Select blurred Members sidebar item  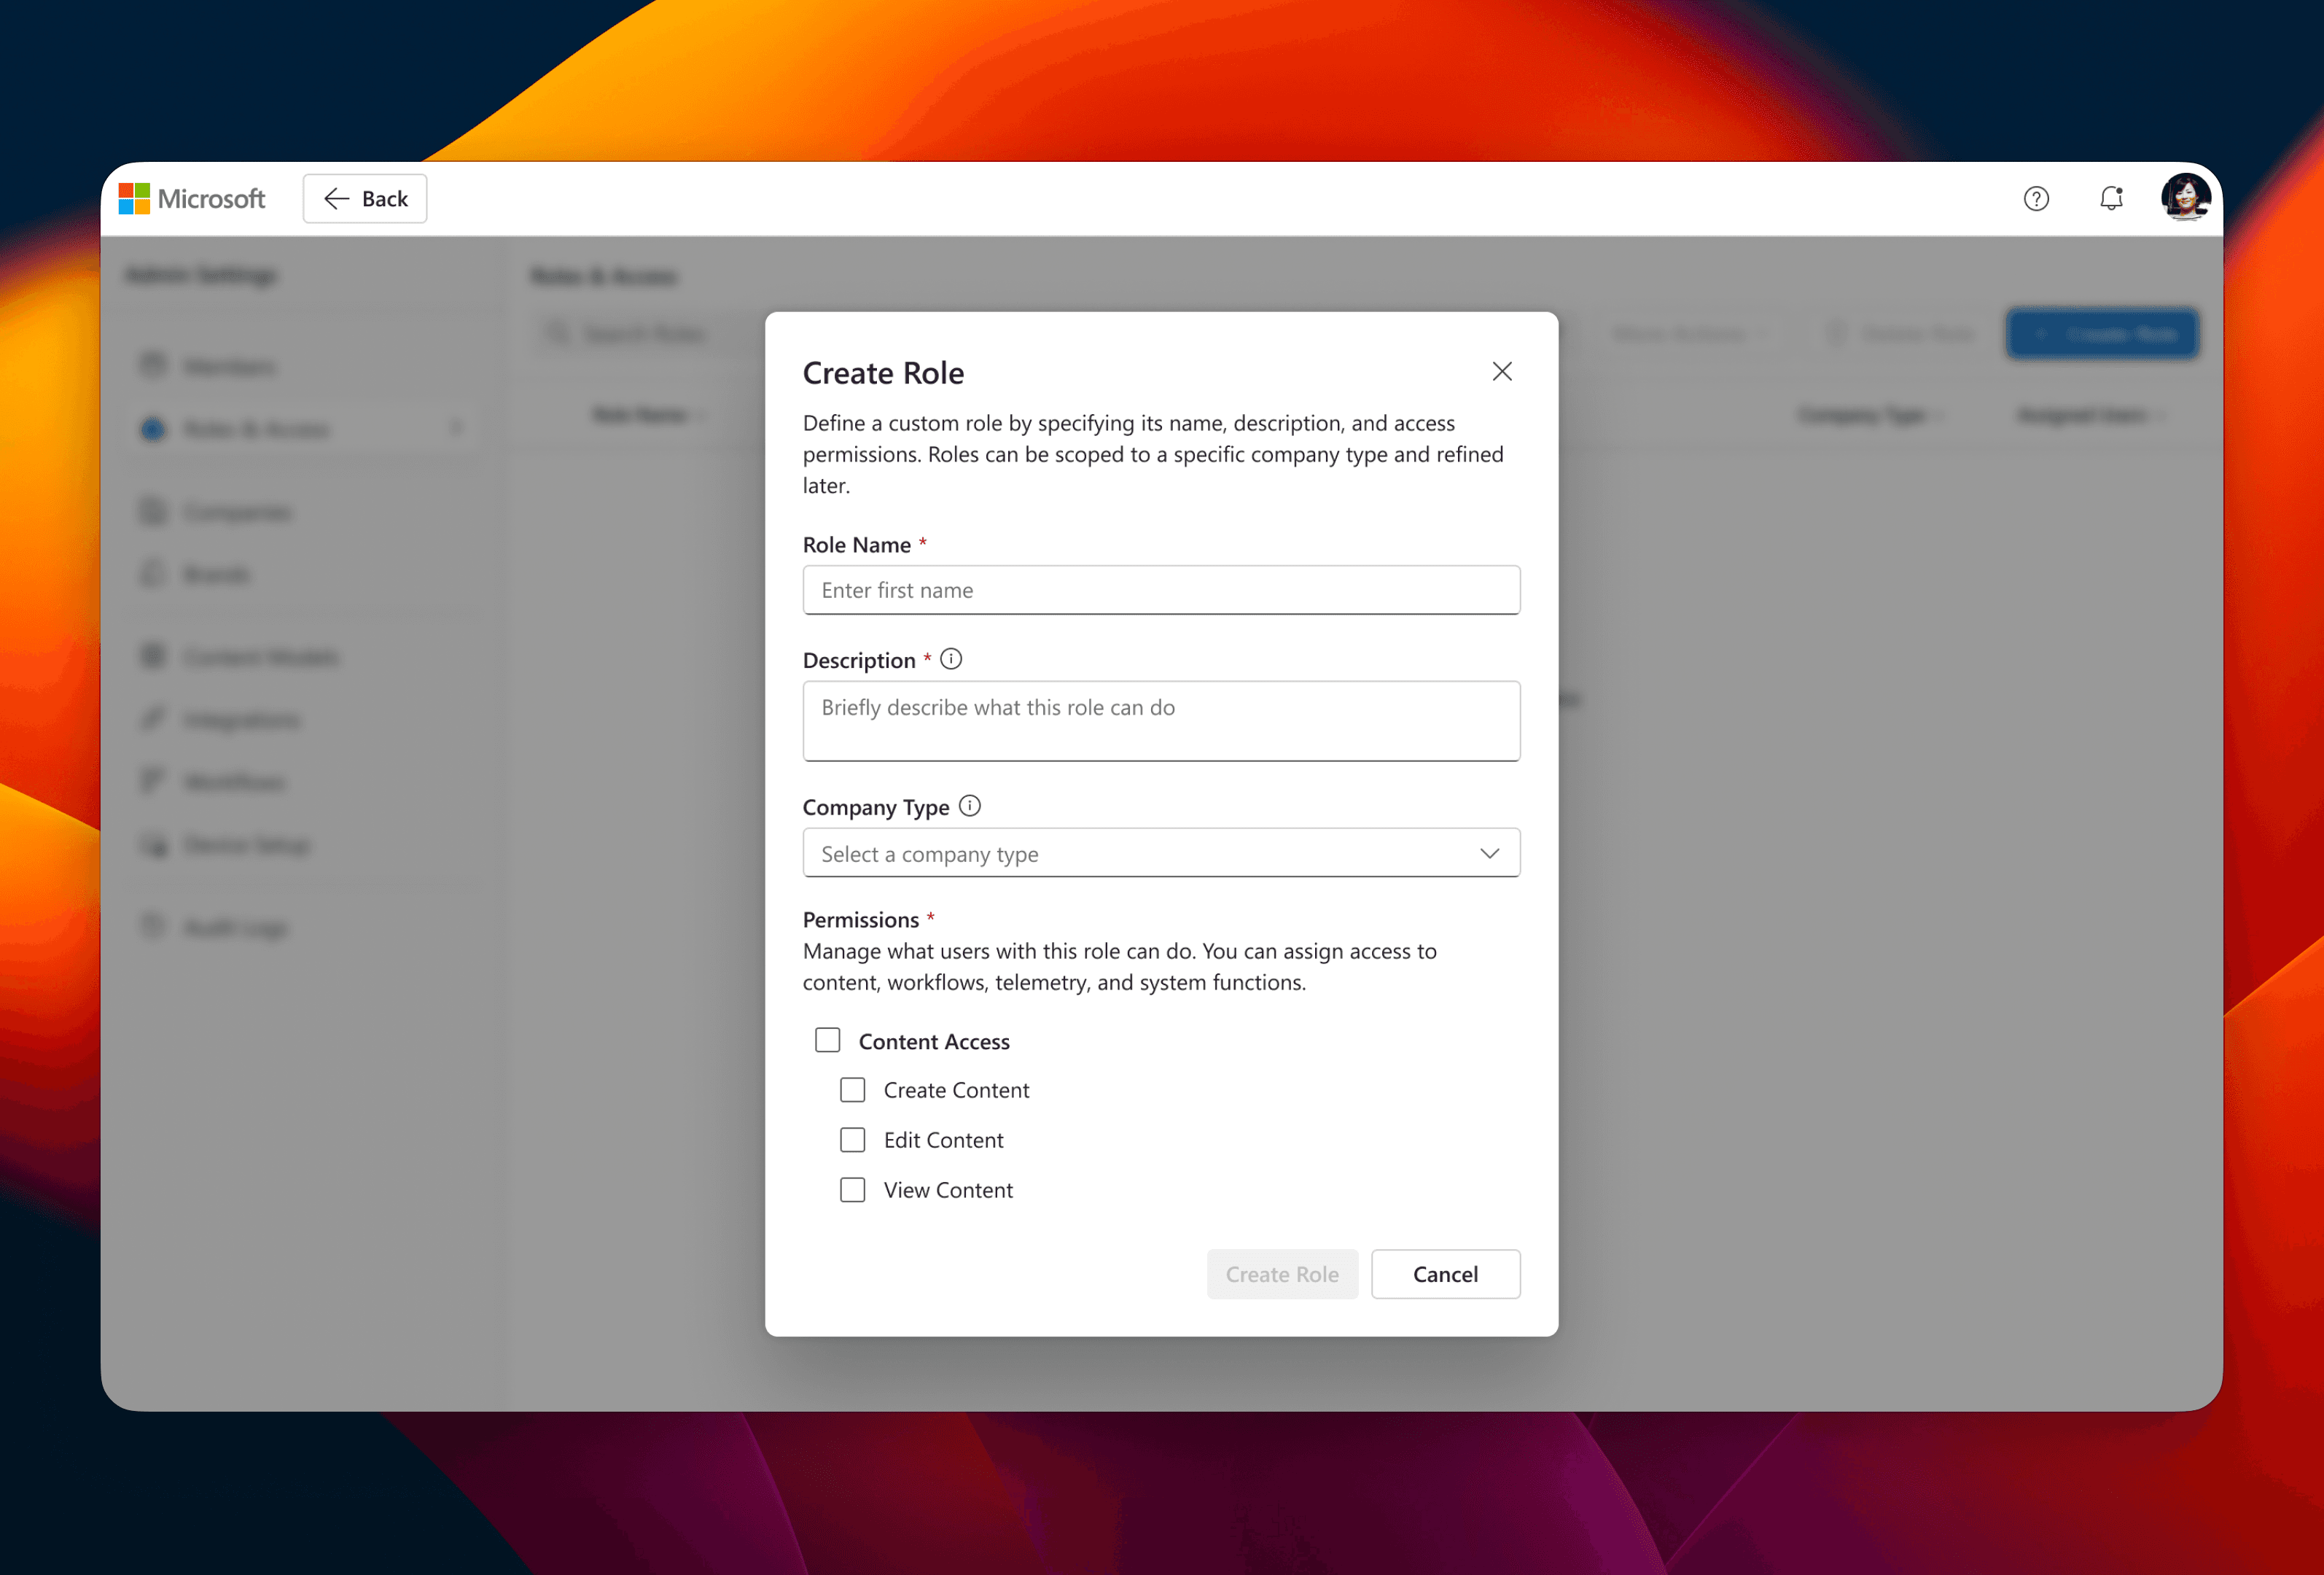coord(229,367)
